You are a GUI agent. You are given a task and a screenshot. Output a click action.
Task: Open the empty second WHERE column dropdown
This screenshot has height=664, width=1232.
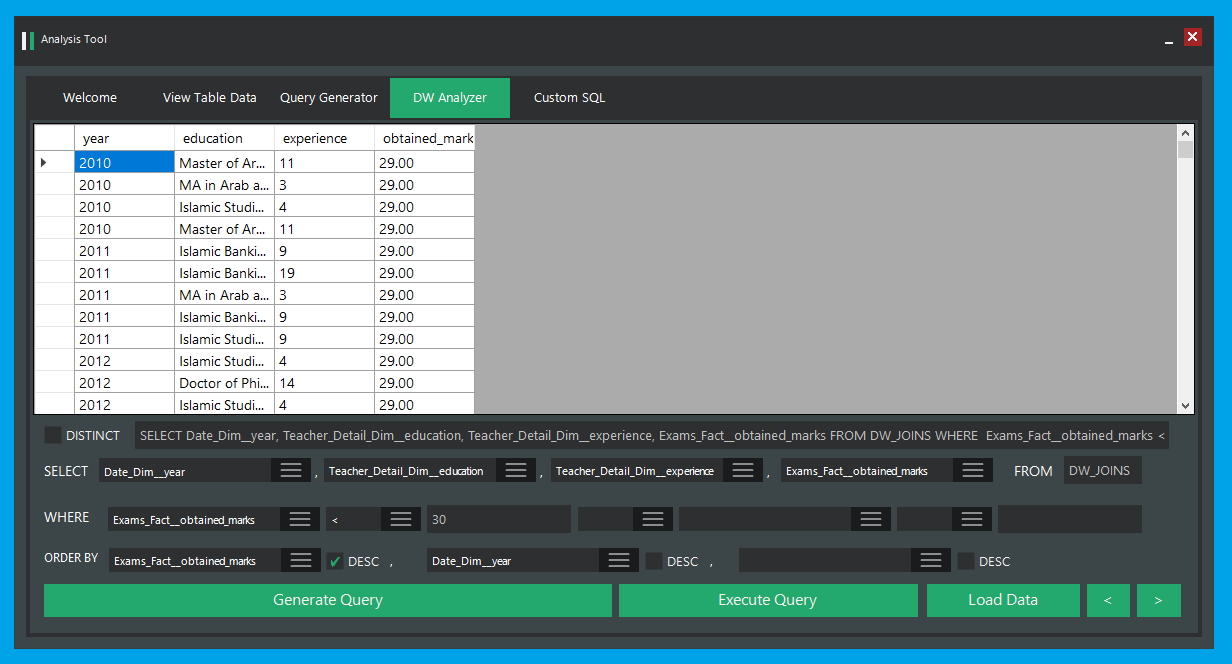[x=871, y=519]
